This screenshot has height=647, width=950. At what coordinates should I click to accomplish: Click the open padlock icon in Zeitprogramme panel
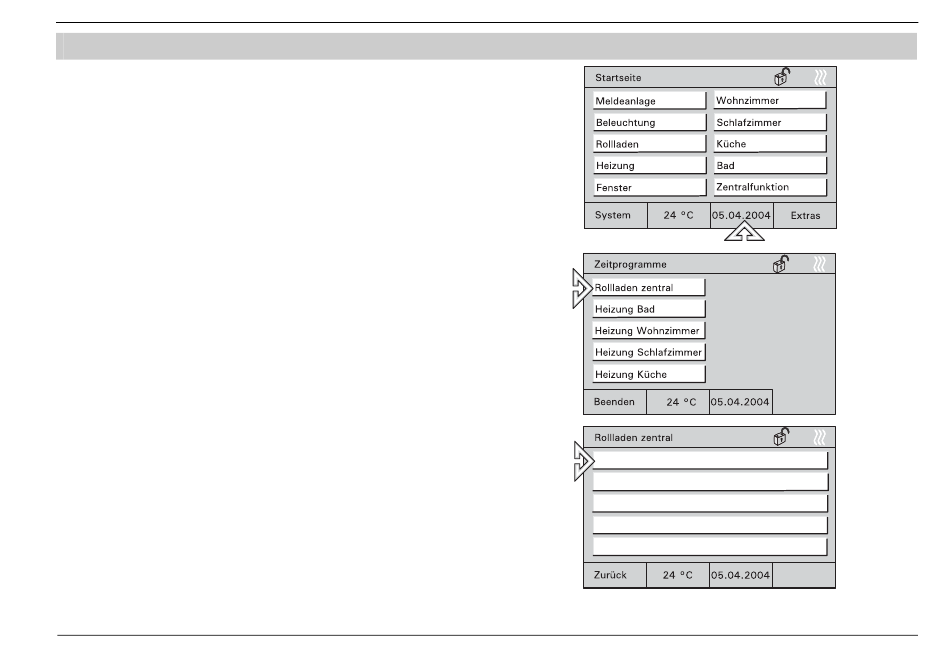tap(781, 264)
